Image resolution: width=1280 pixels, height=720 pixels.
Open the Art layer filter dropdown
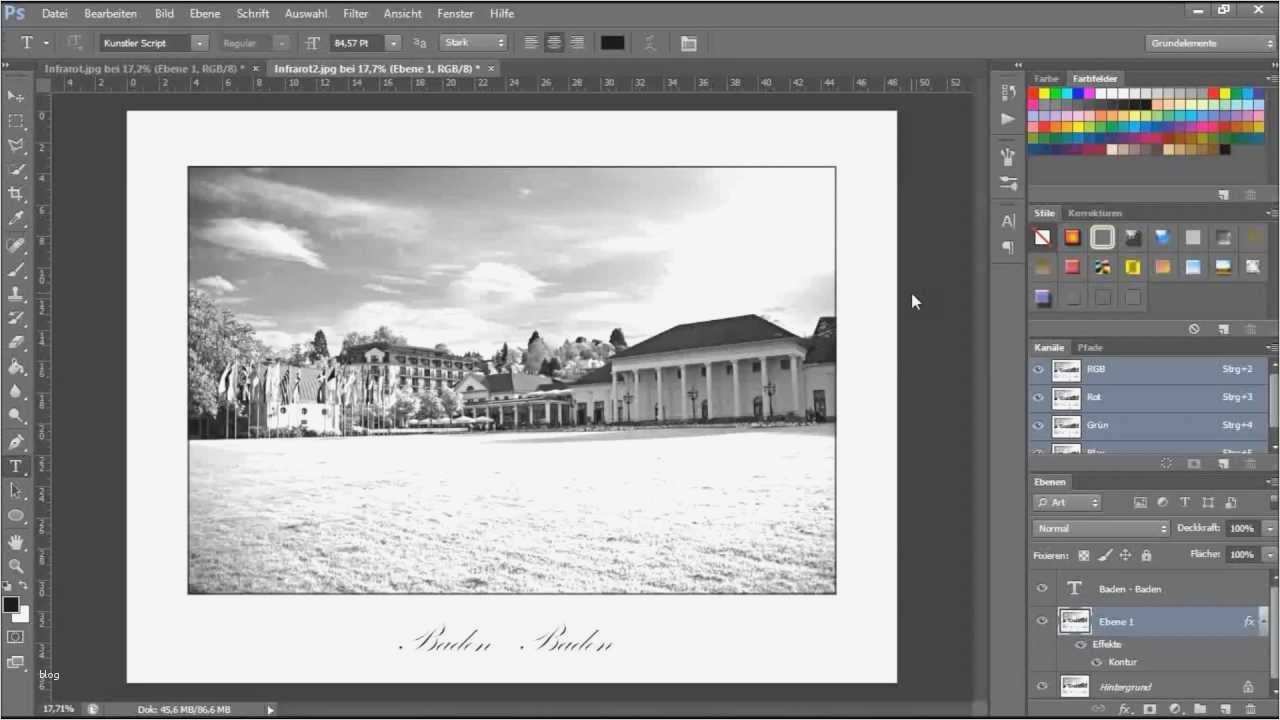pos(1067,503)
